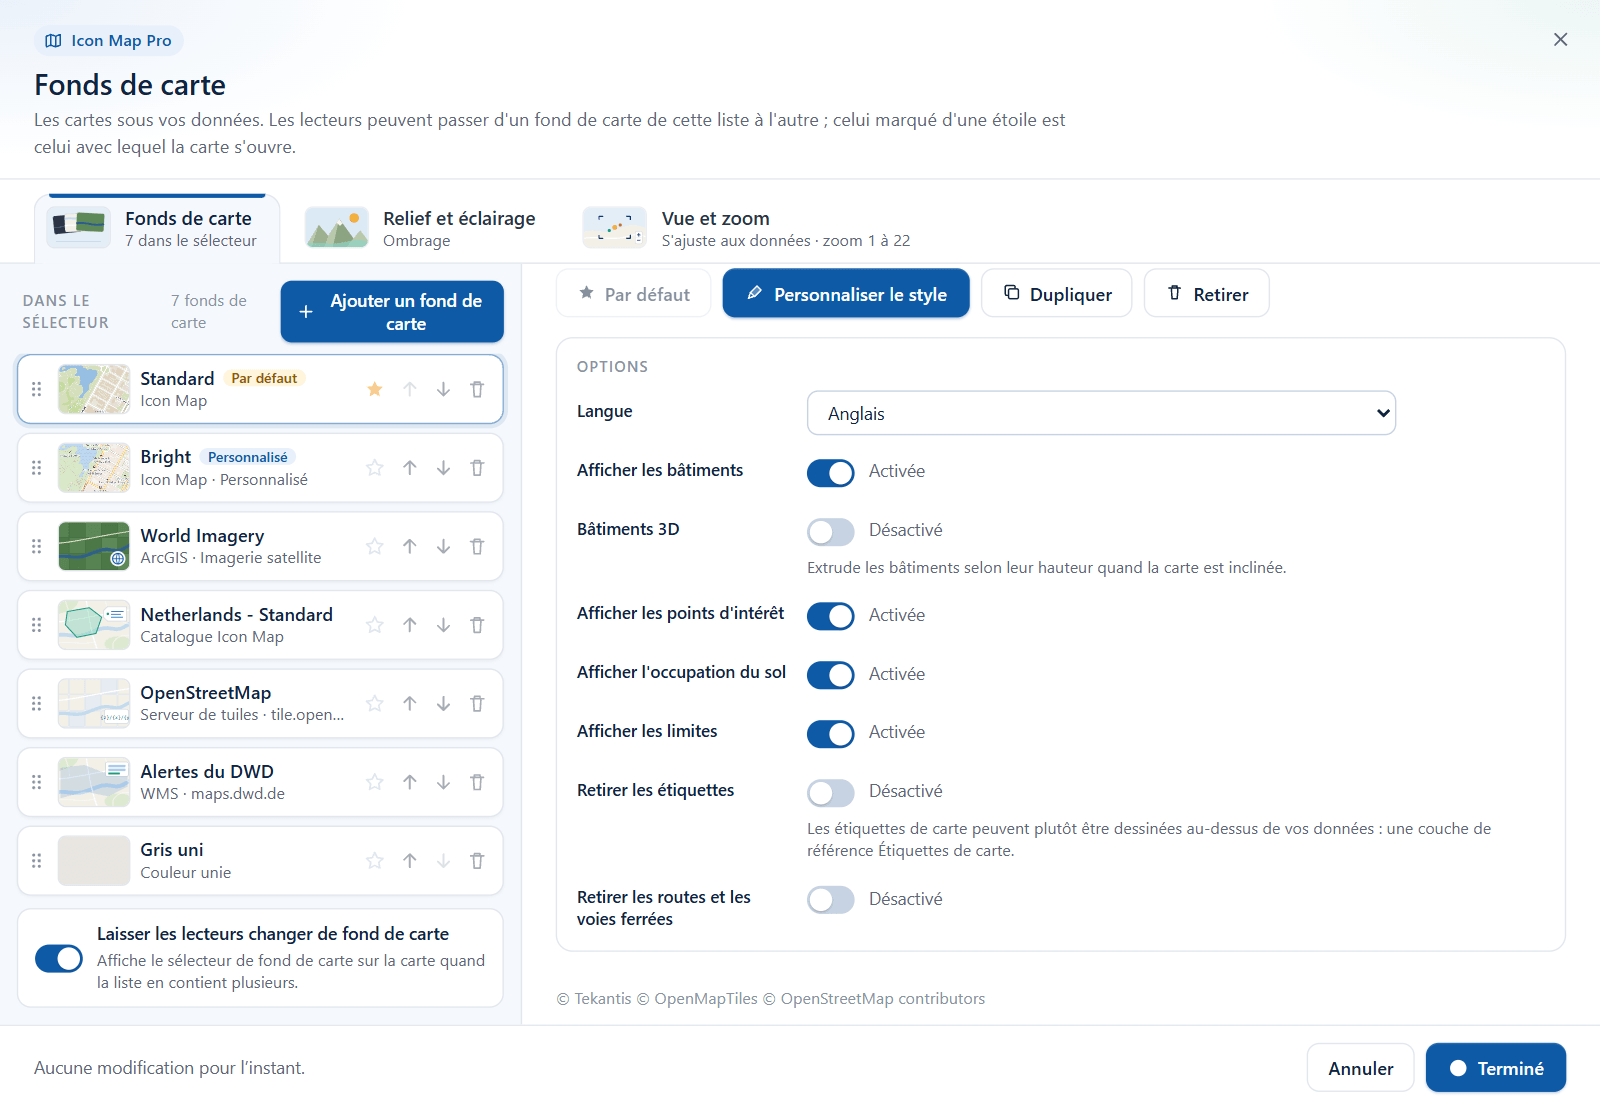Move the Standard basemap down

point(443,389)
